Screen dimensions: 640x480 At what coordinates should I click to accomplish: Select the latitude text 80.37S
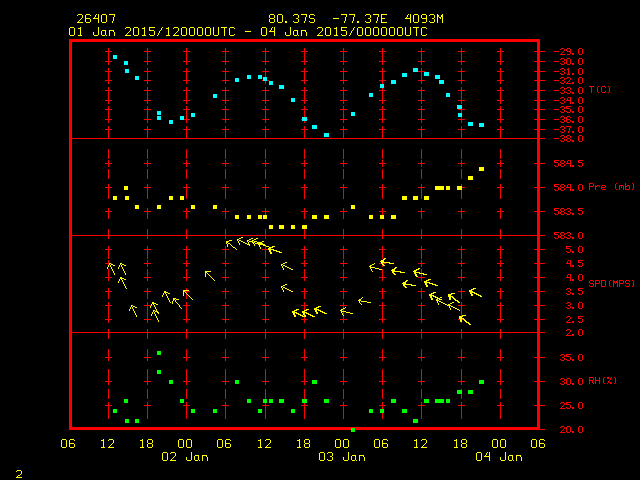[292, 19]
